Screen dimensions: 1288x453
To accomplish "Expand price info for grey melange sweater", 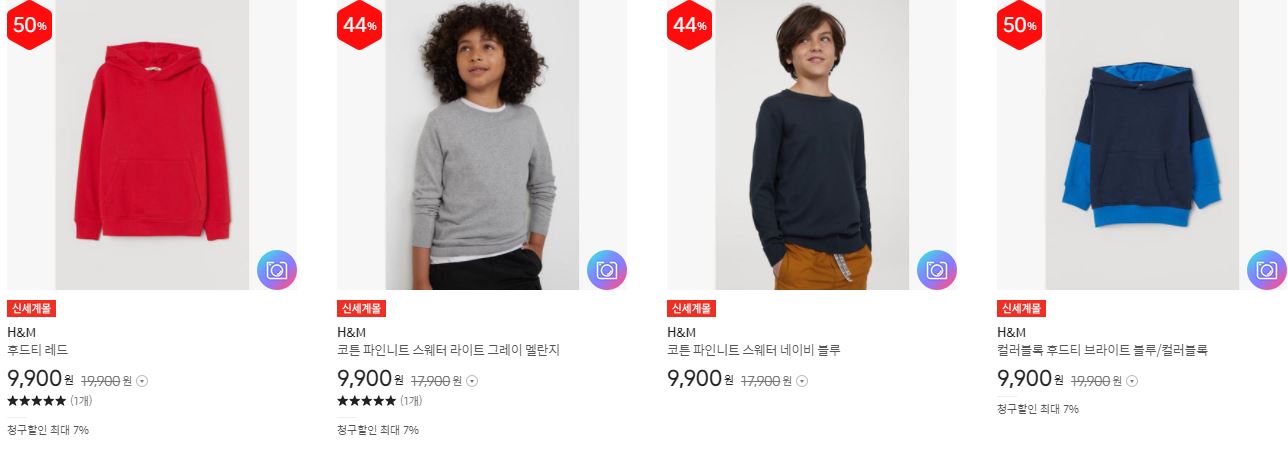I will pyautogui.click(x=472, y=381).
